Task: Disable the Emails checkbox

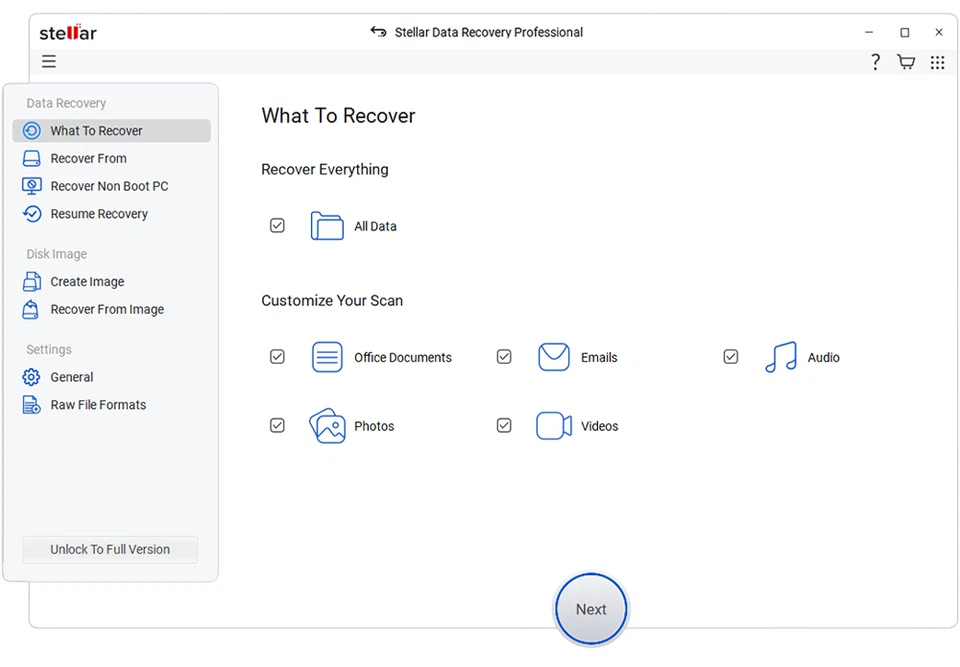Action: 504,356
